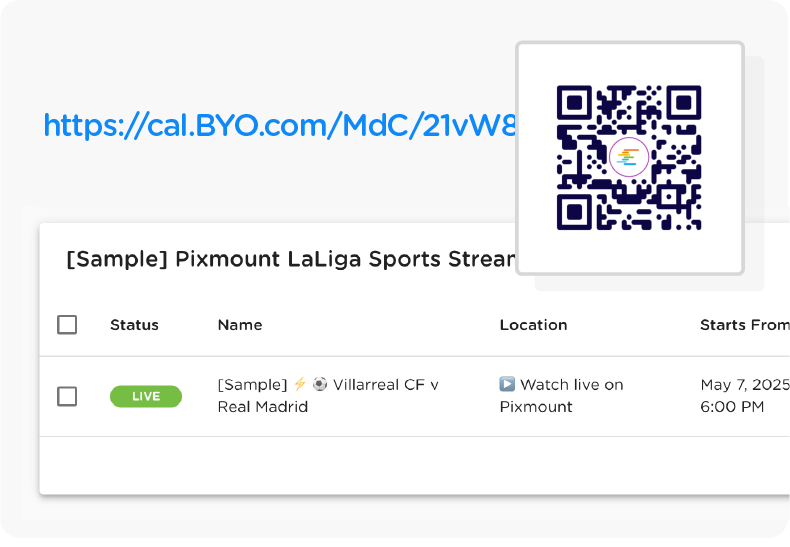
Task: Sort by the Name column header
Action: (240, 325)
